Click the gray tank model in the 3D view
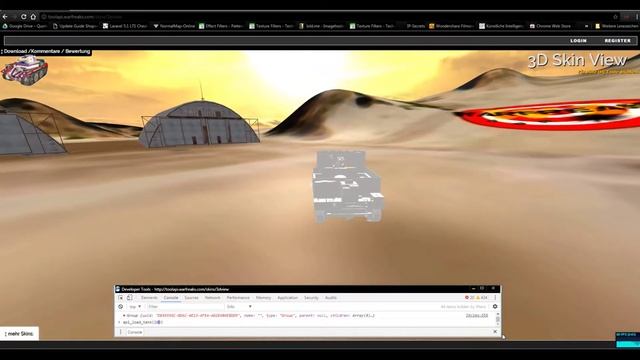 pos(348,187)
